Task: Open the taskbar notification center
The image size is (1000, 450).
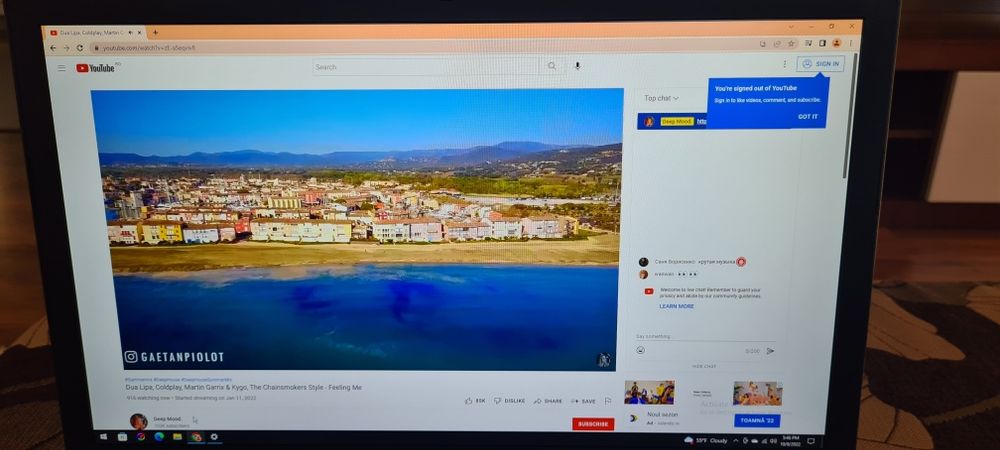Action: pos(811,440)
